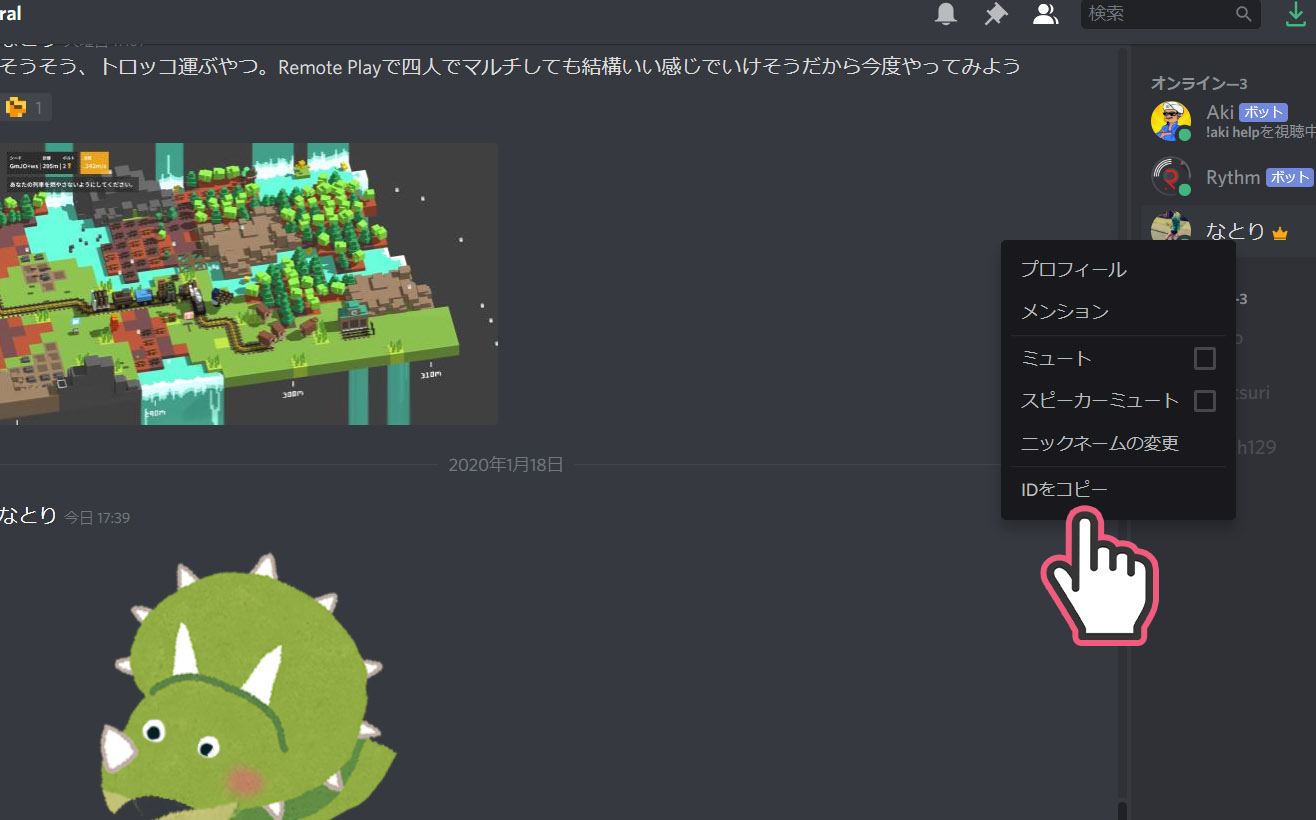Choose メンション from the context menu
The image size is (1316, 820).
pyautogui.click(x=1118, y=312)
